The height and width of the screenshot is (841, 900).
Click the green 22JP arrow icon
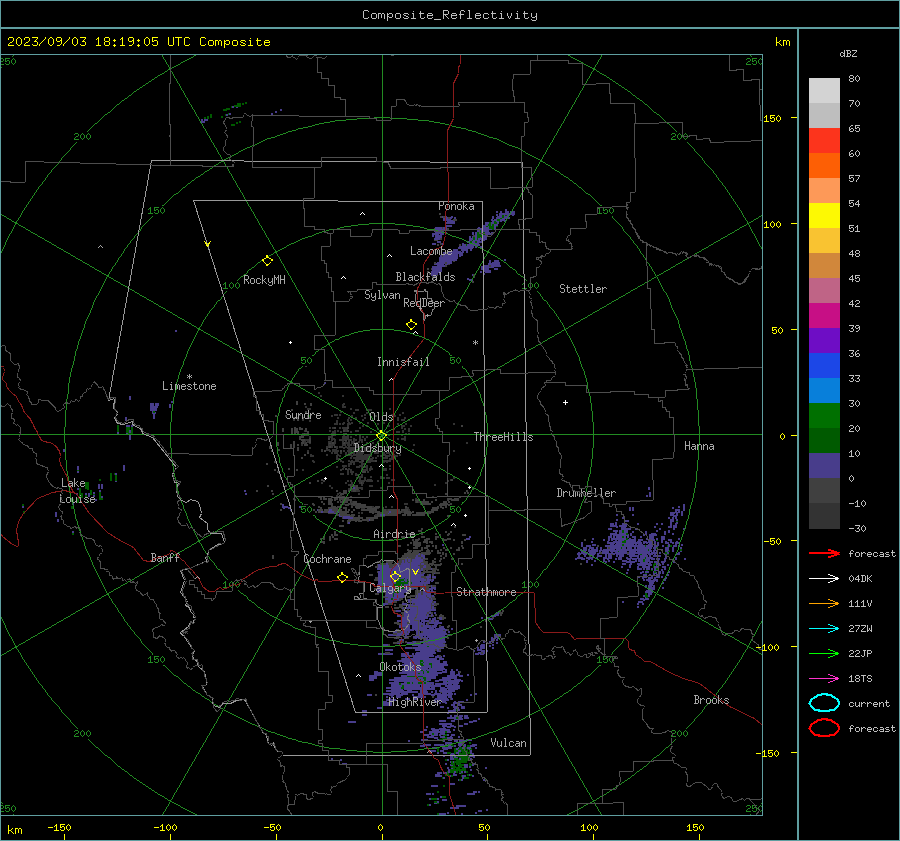pyautogui.click(x=824, y=653)
